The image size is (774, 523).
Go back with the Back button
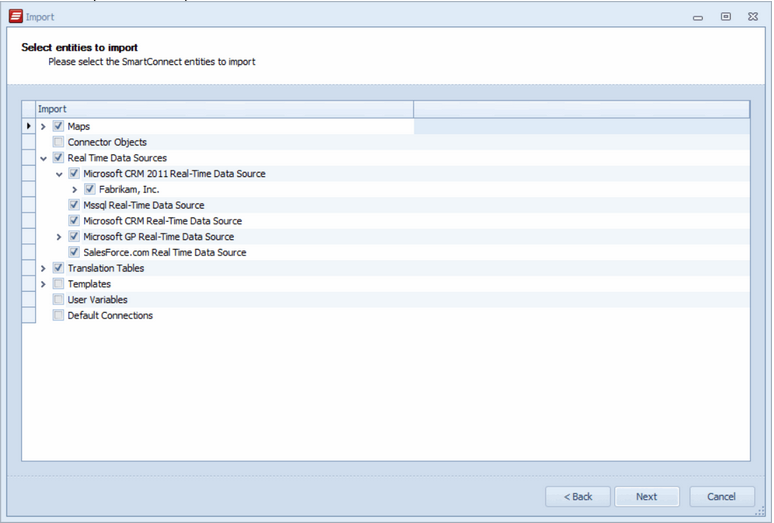[578, 496]
